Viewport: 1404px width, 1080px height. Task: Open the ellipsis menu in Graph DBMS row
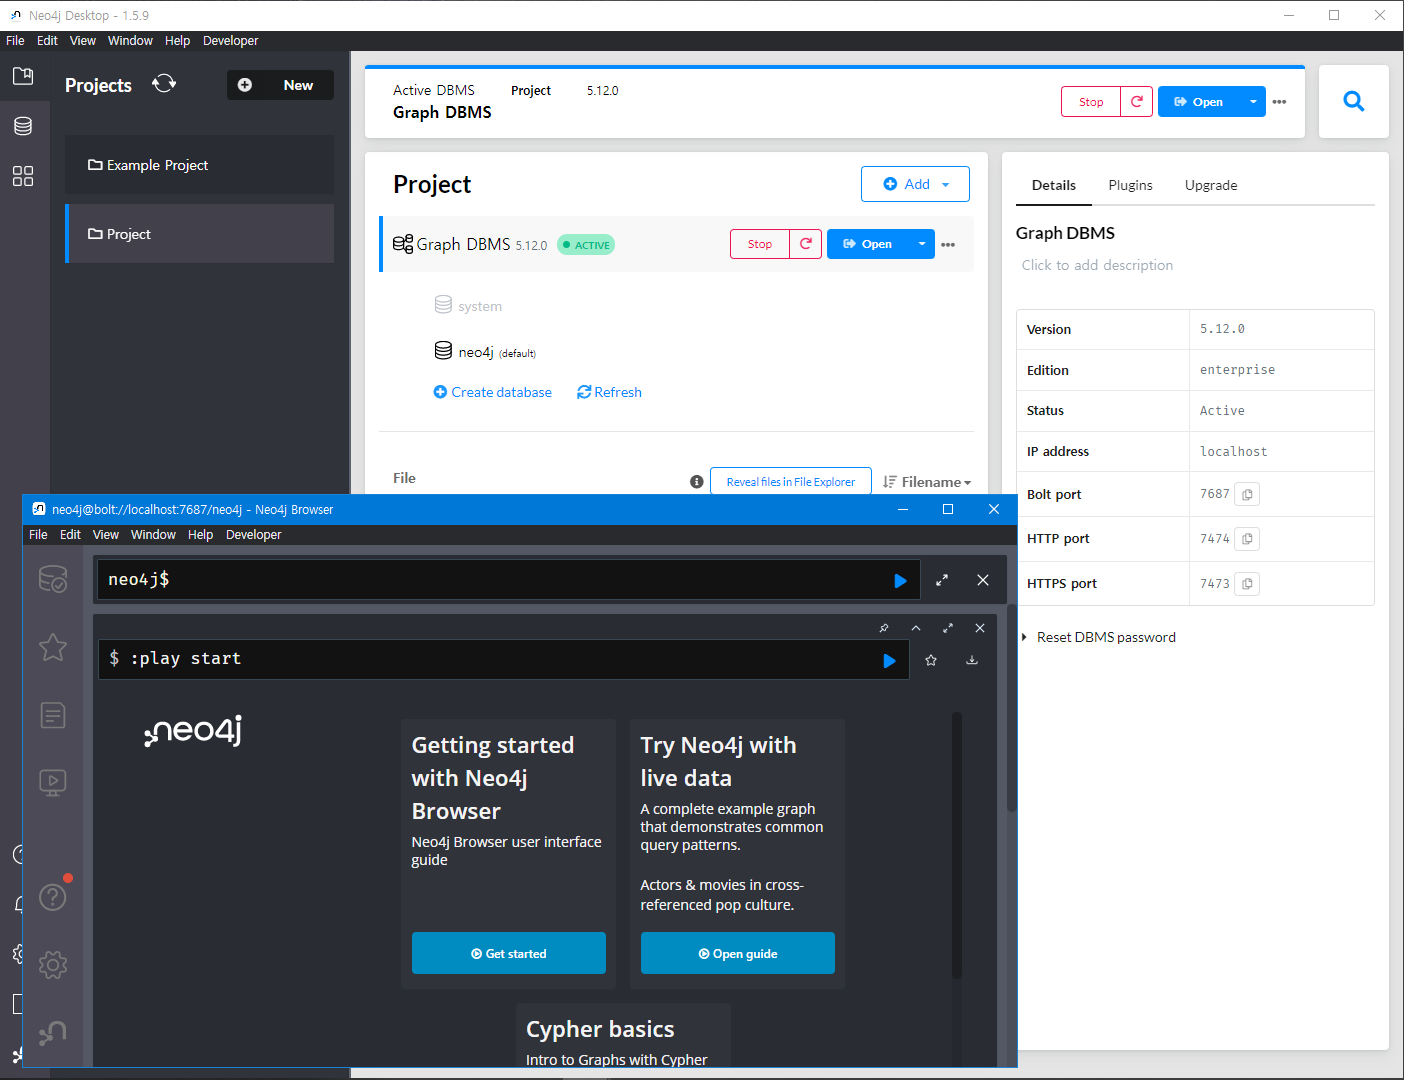coord(948,245)
